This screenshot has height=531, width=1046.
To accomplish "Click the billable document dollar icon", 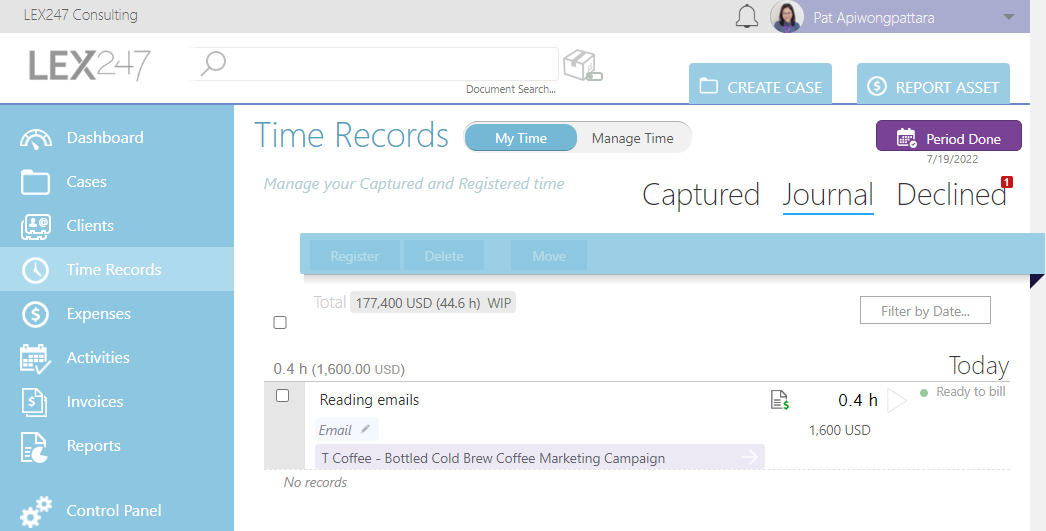I will tap(779, 400).
